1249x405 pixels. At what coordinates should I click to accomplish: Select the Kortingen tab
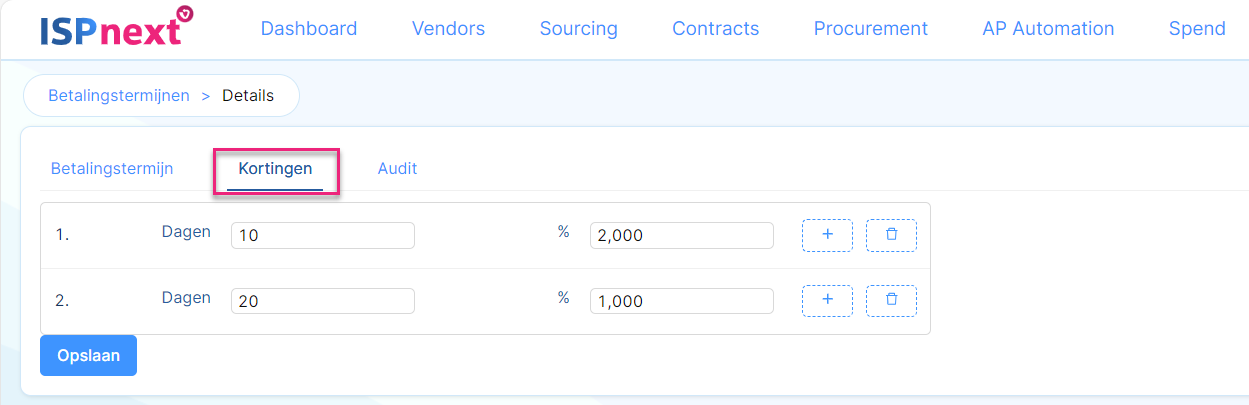[275, 169]
